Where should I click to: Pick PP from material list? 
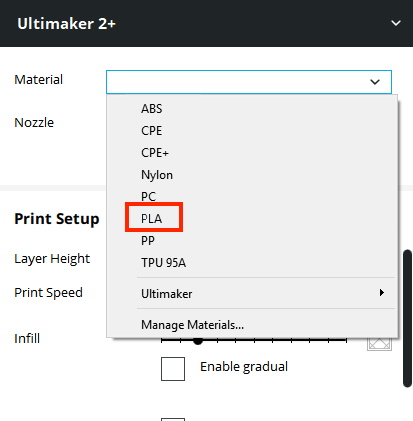point(148,241)
